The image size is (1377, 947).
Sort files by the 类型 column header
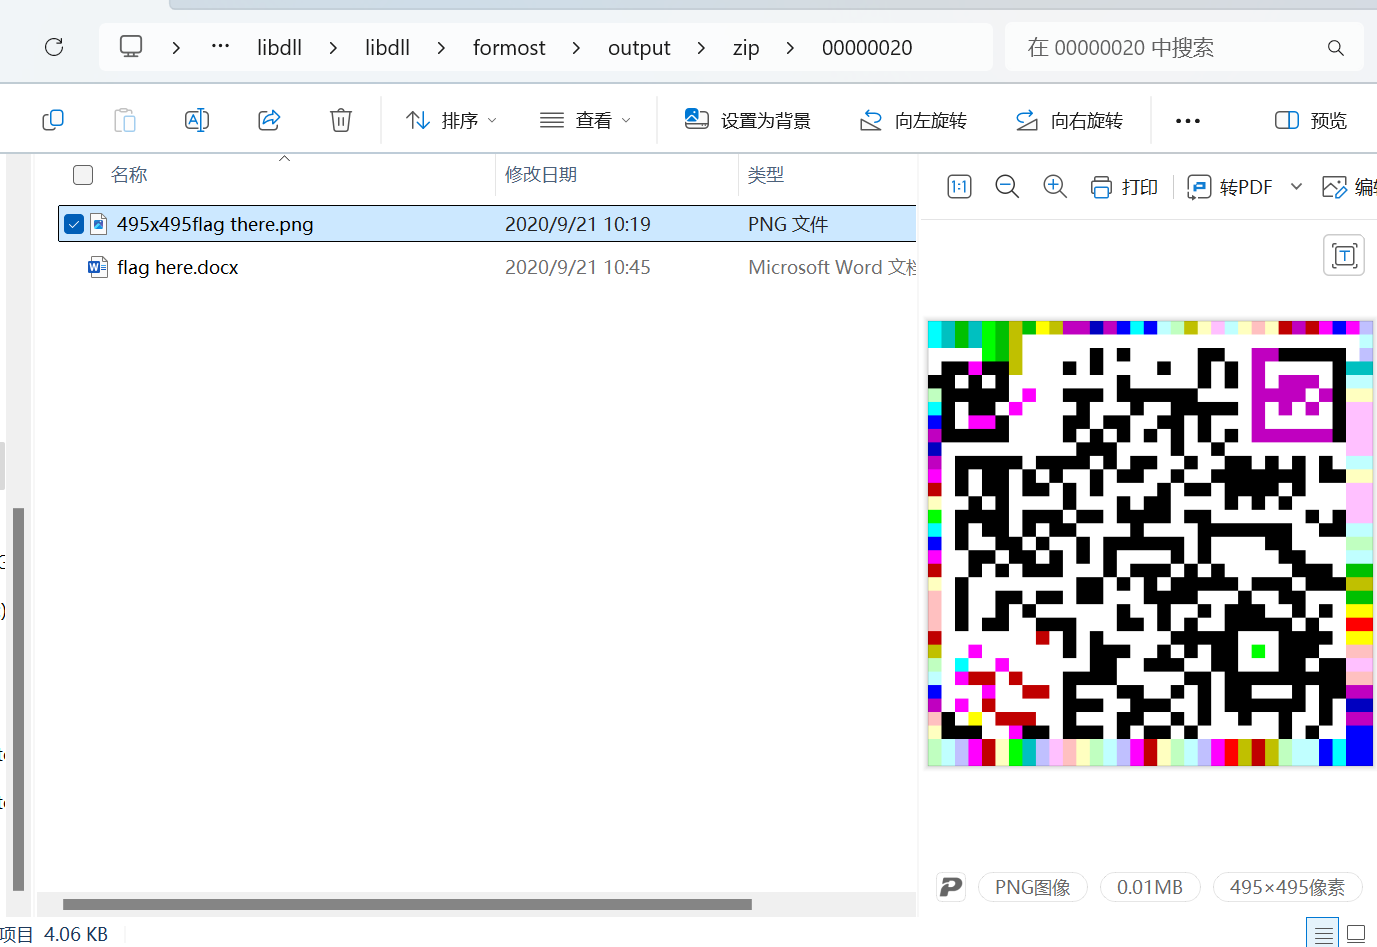coord(766,175)
